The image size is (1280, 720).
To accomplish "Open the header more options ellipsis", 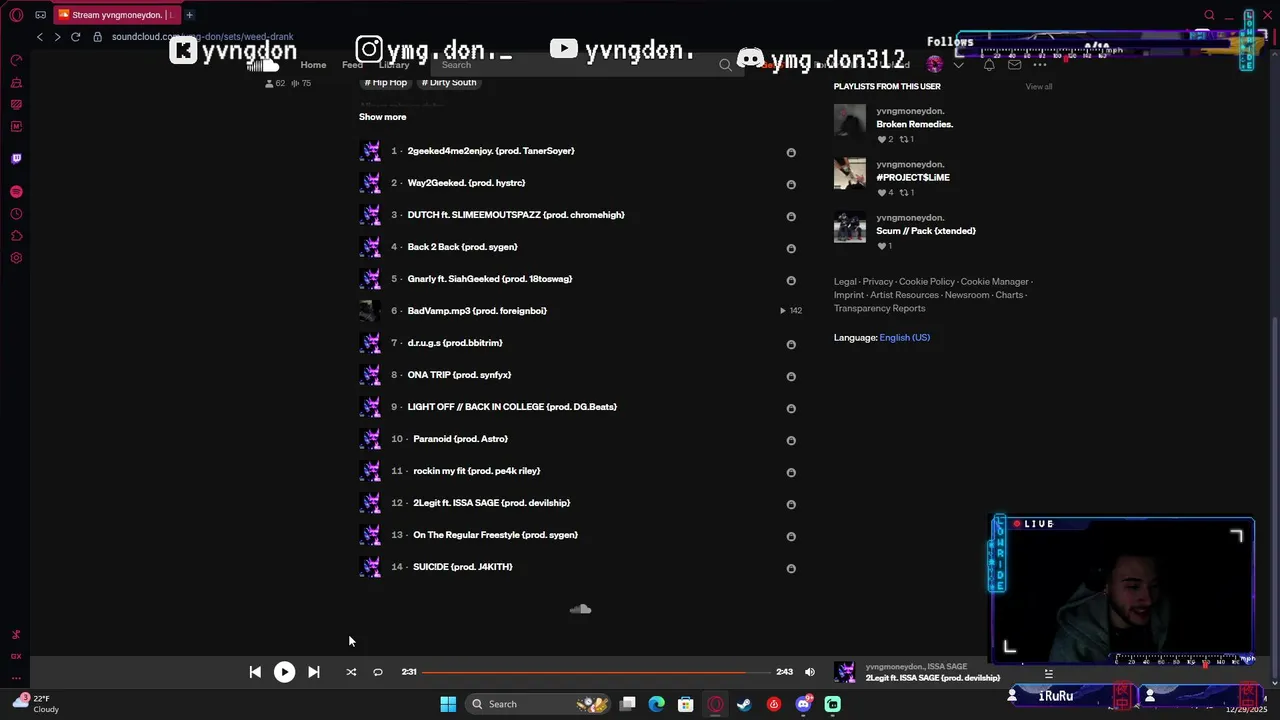I will [1040, 65].
